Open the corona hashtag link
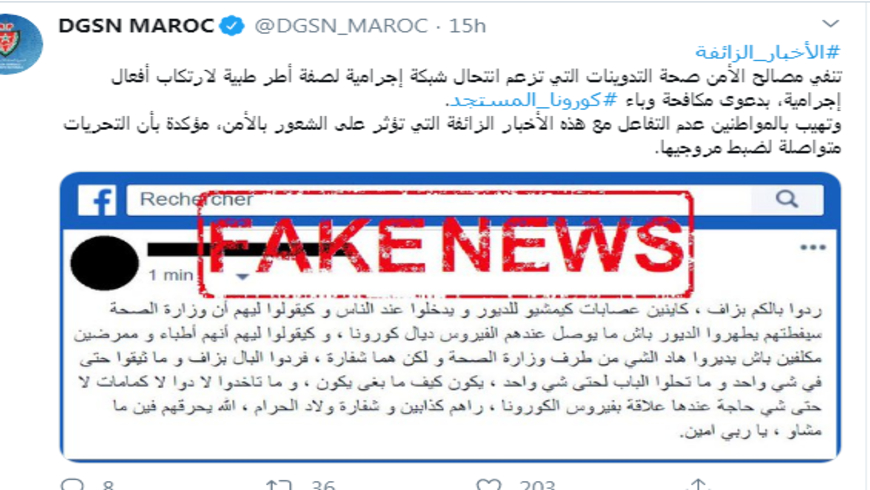This screenshot has width=870, height=490. pos(532,100)
